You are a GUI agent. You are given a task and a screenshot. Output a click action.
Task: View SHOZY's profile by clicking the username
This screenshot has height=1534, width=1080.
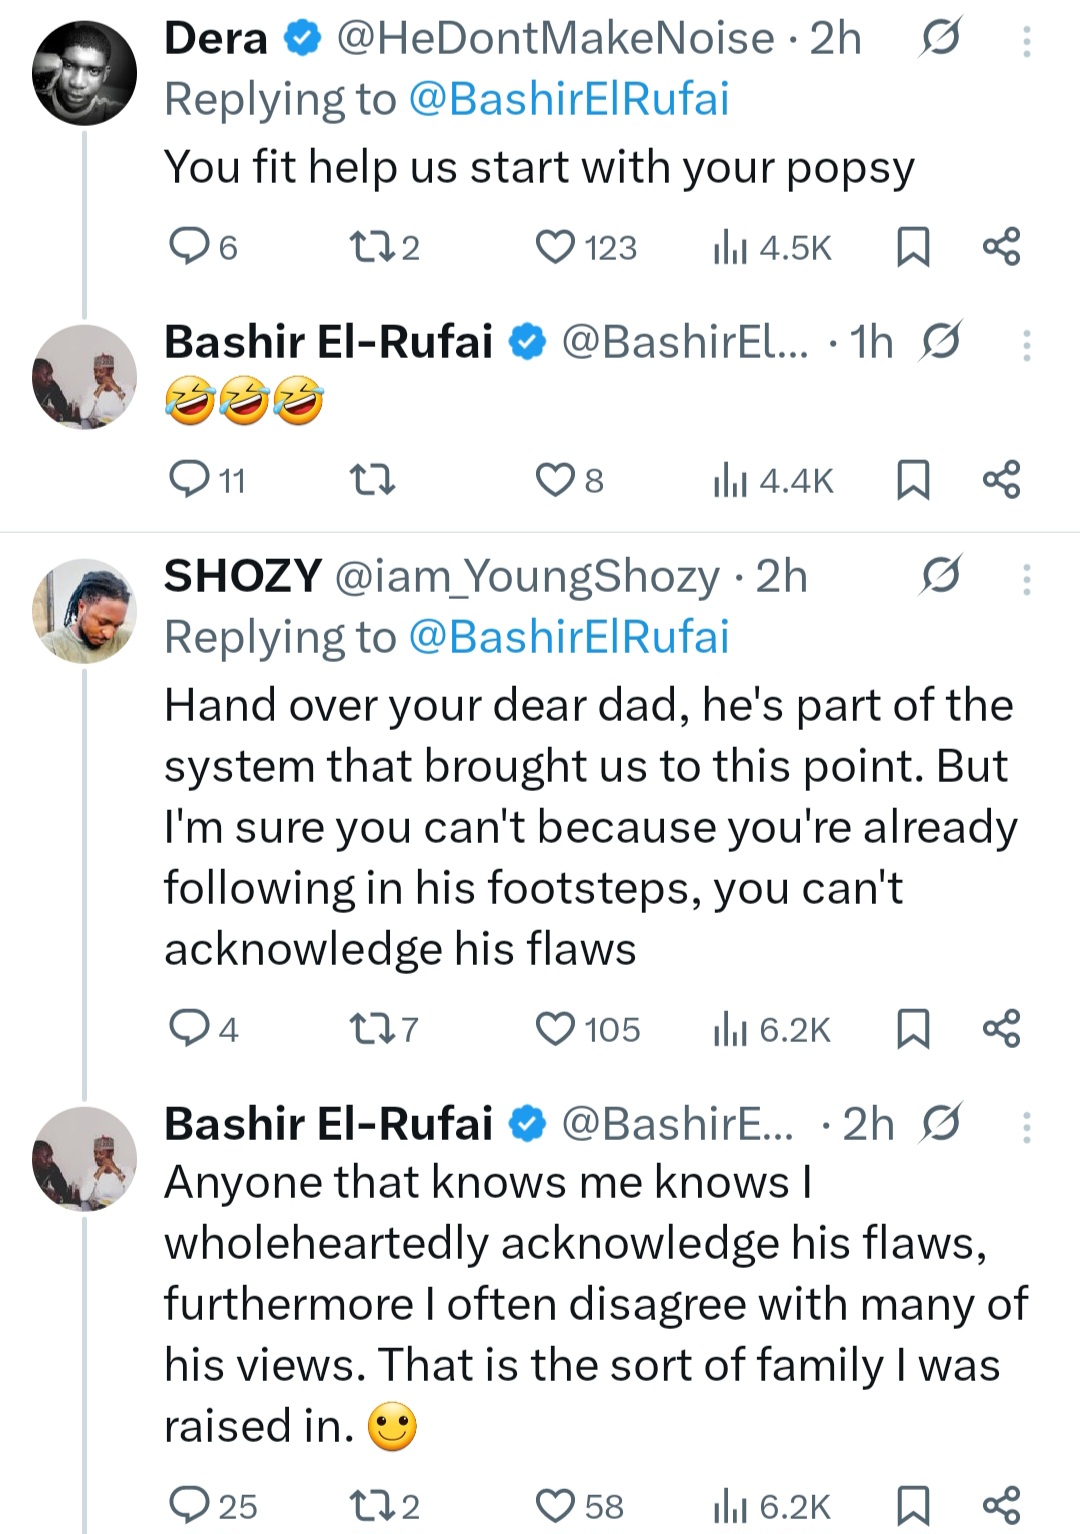240,576
